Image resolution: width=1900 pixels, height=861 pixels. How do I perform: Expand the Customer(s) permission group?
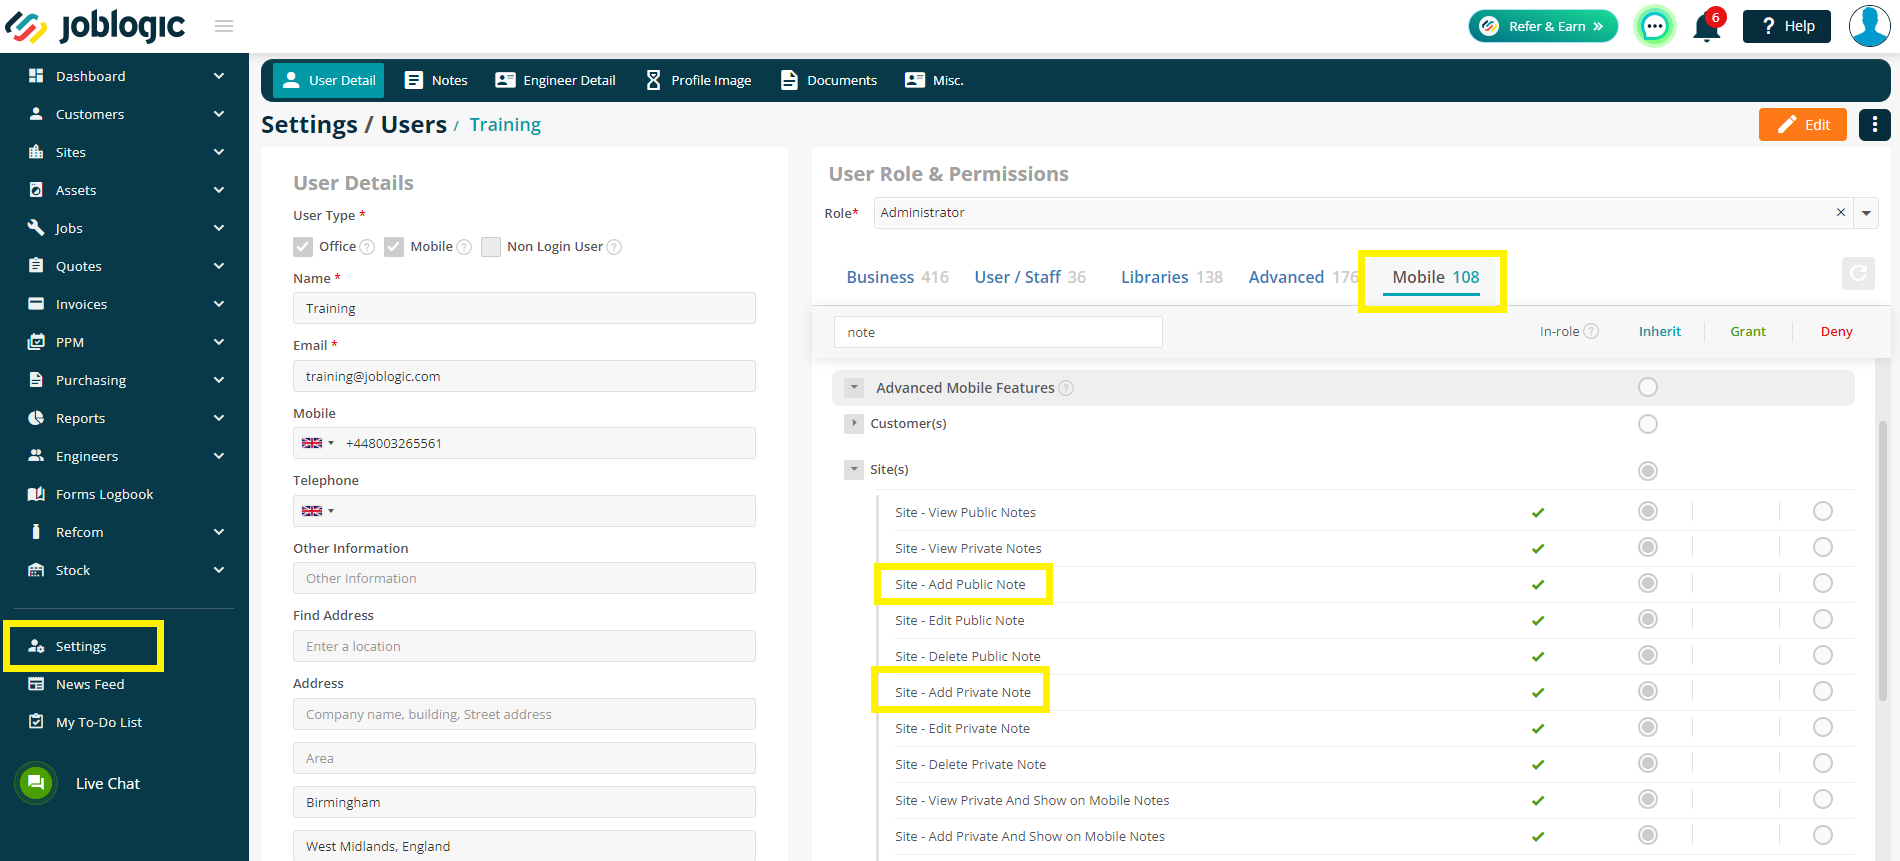point(854,424)
